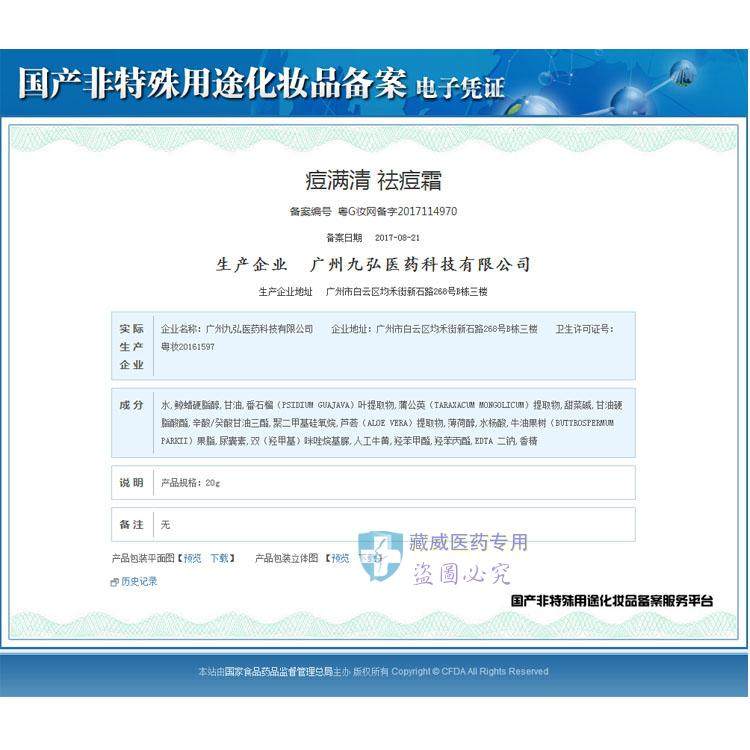Click the footer CFDA copyright notice
Image resolution: width=750 pixels, height=750 pixels.
pos(374,672)
